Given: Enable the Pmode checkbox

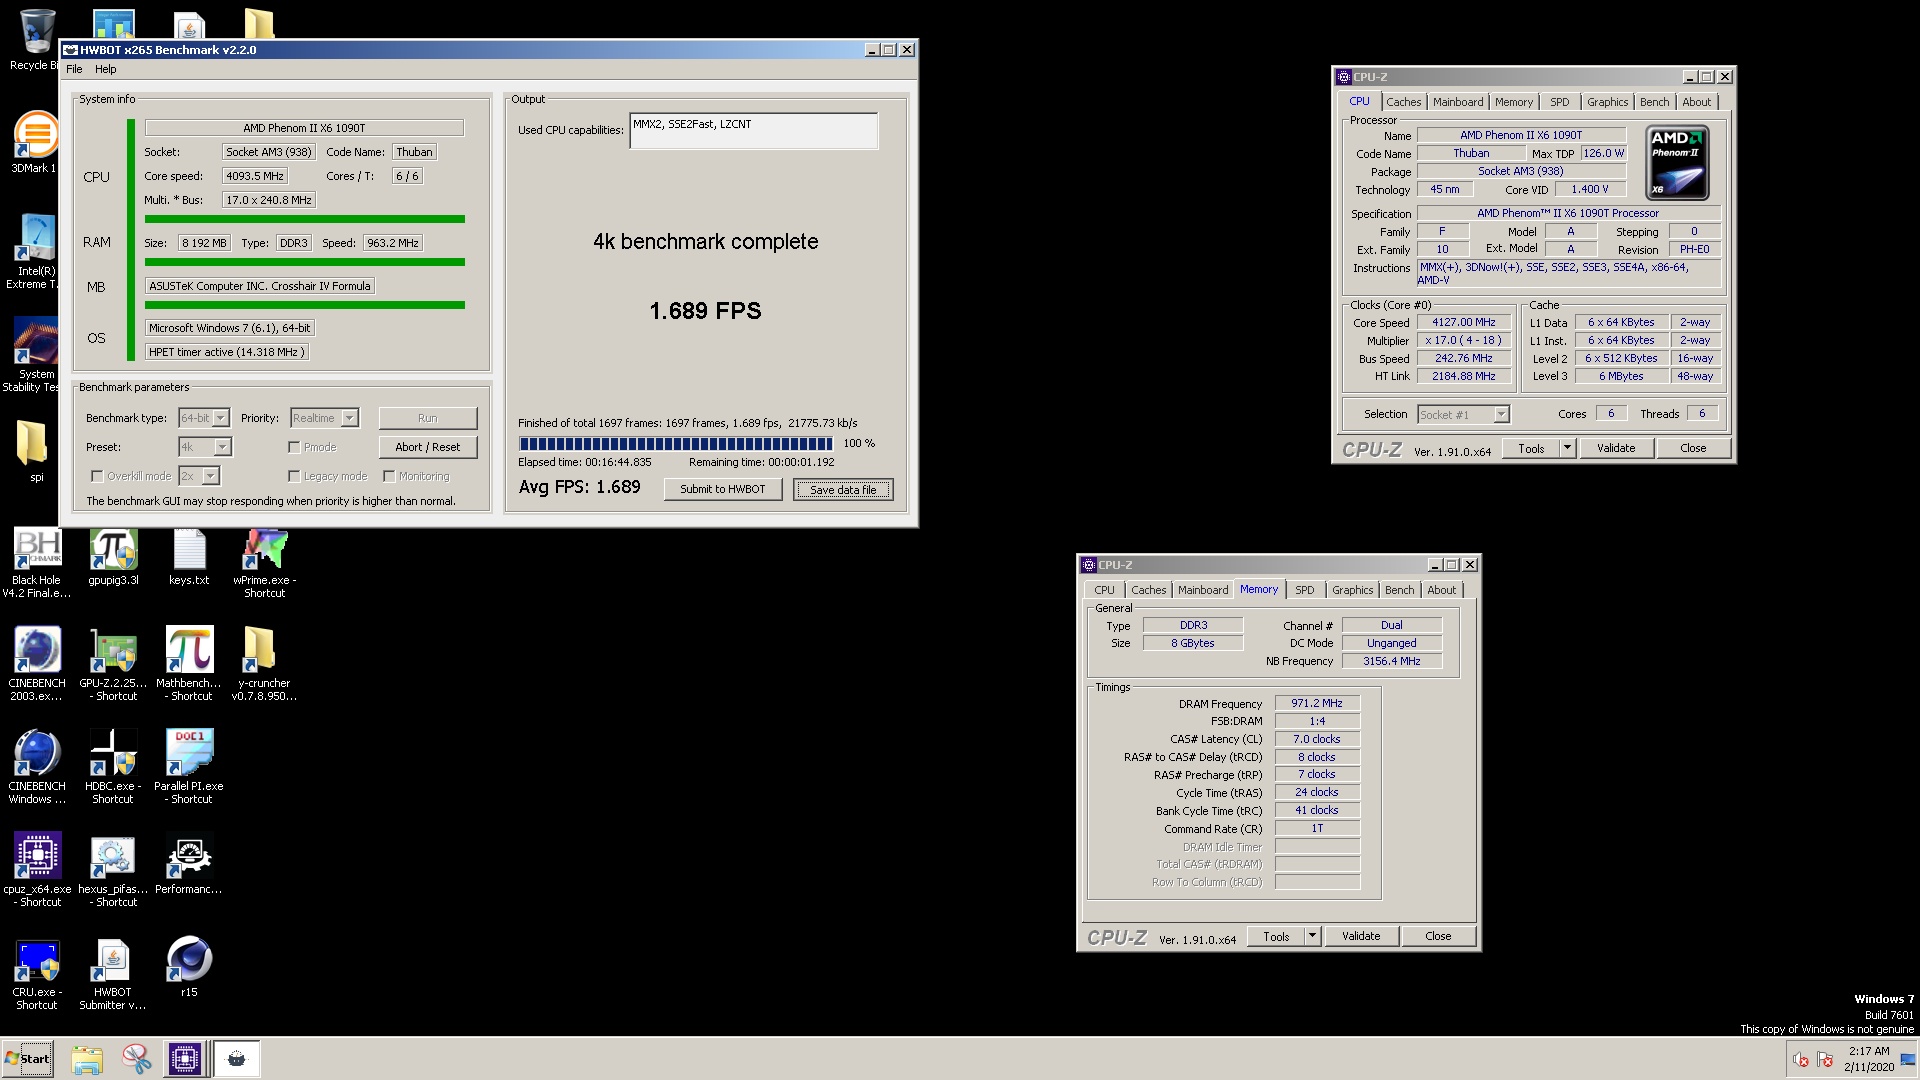Looking at the screenshot, I should click(294, 447).
